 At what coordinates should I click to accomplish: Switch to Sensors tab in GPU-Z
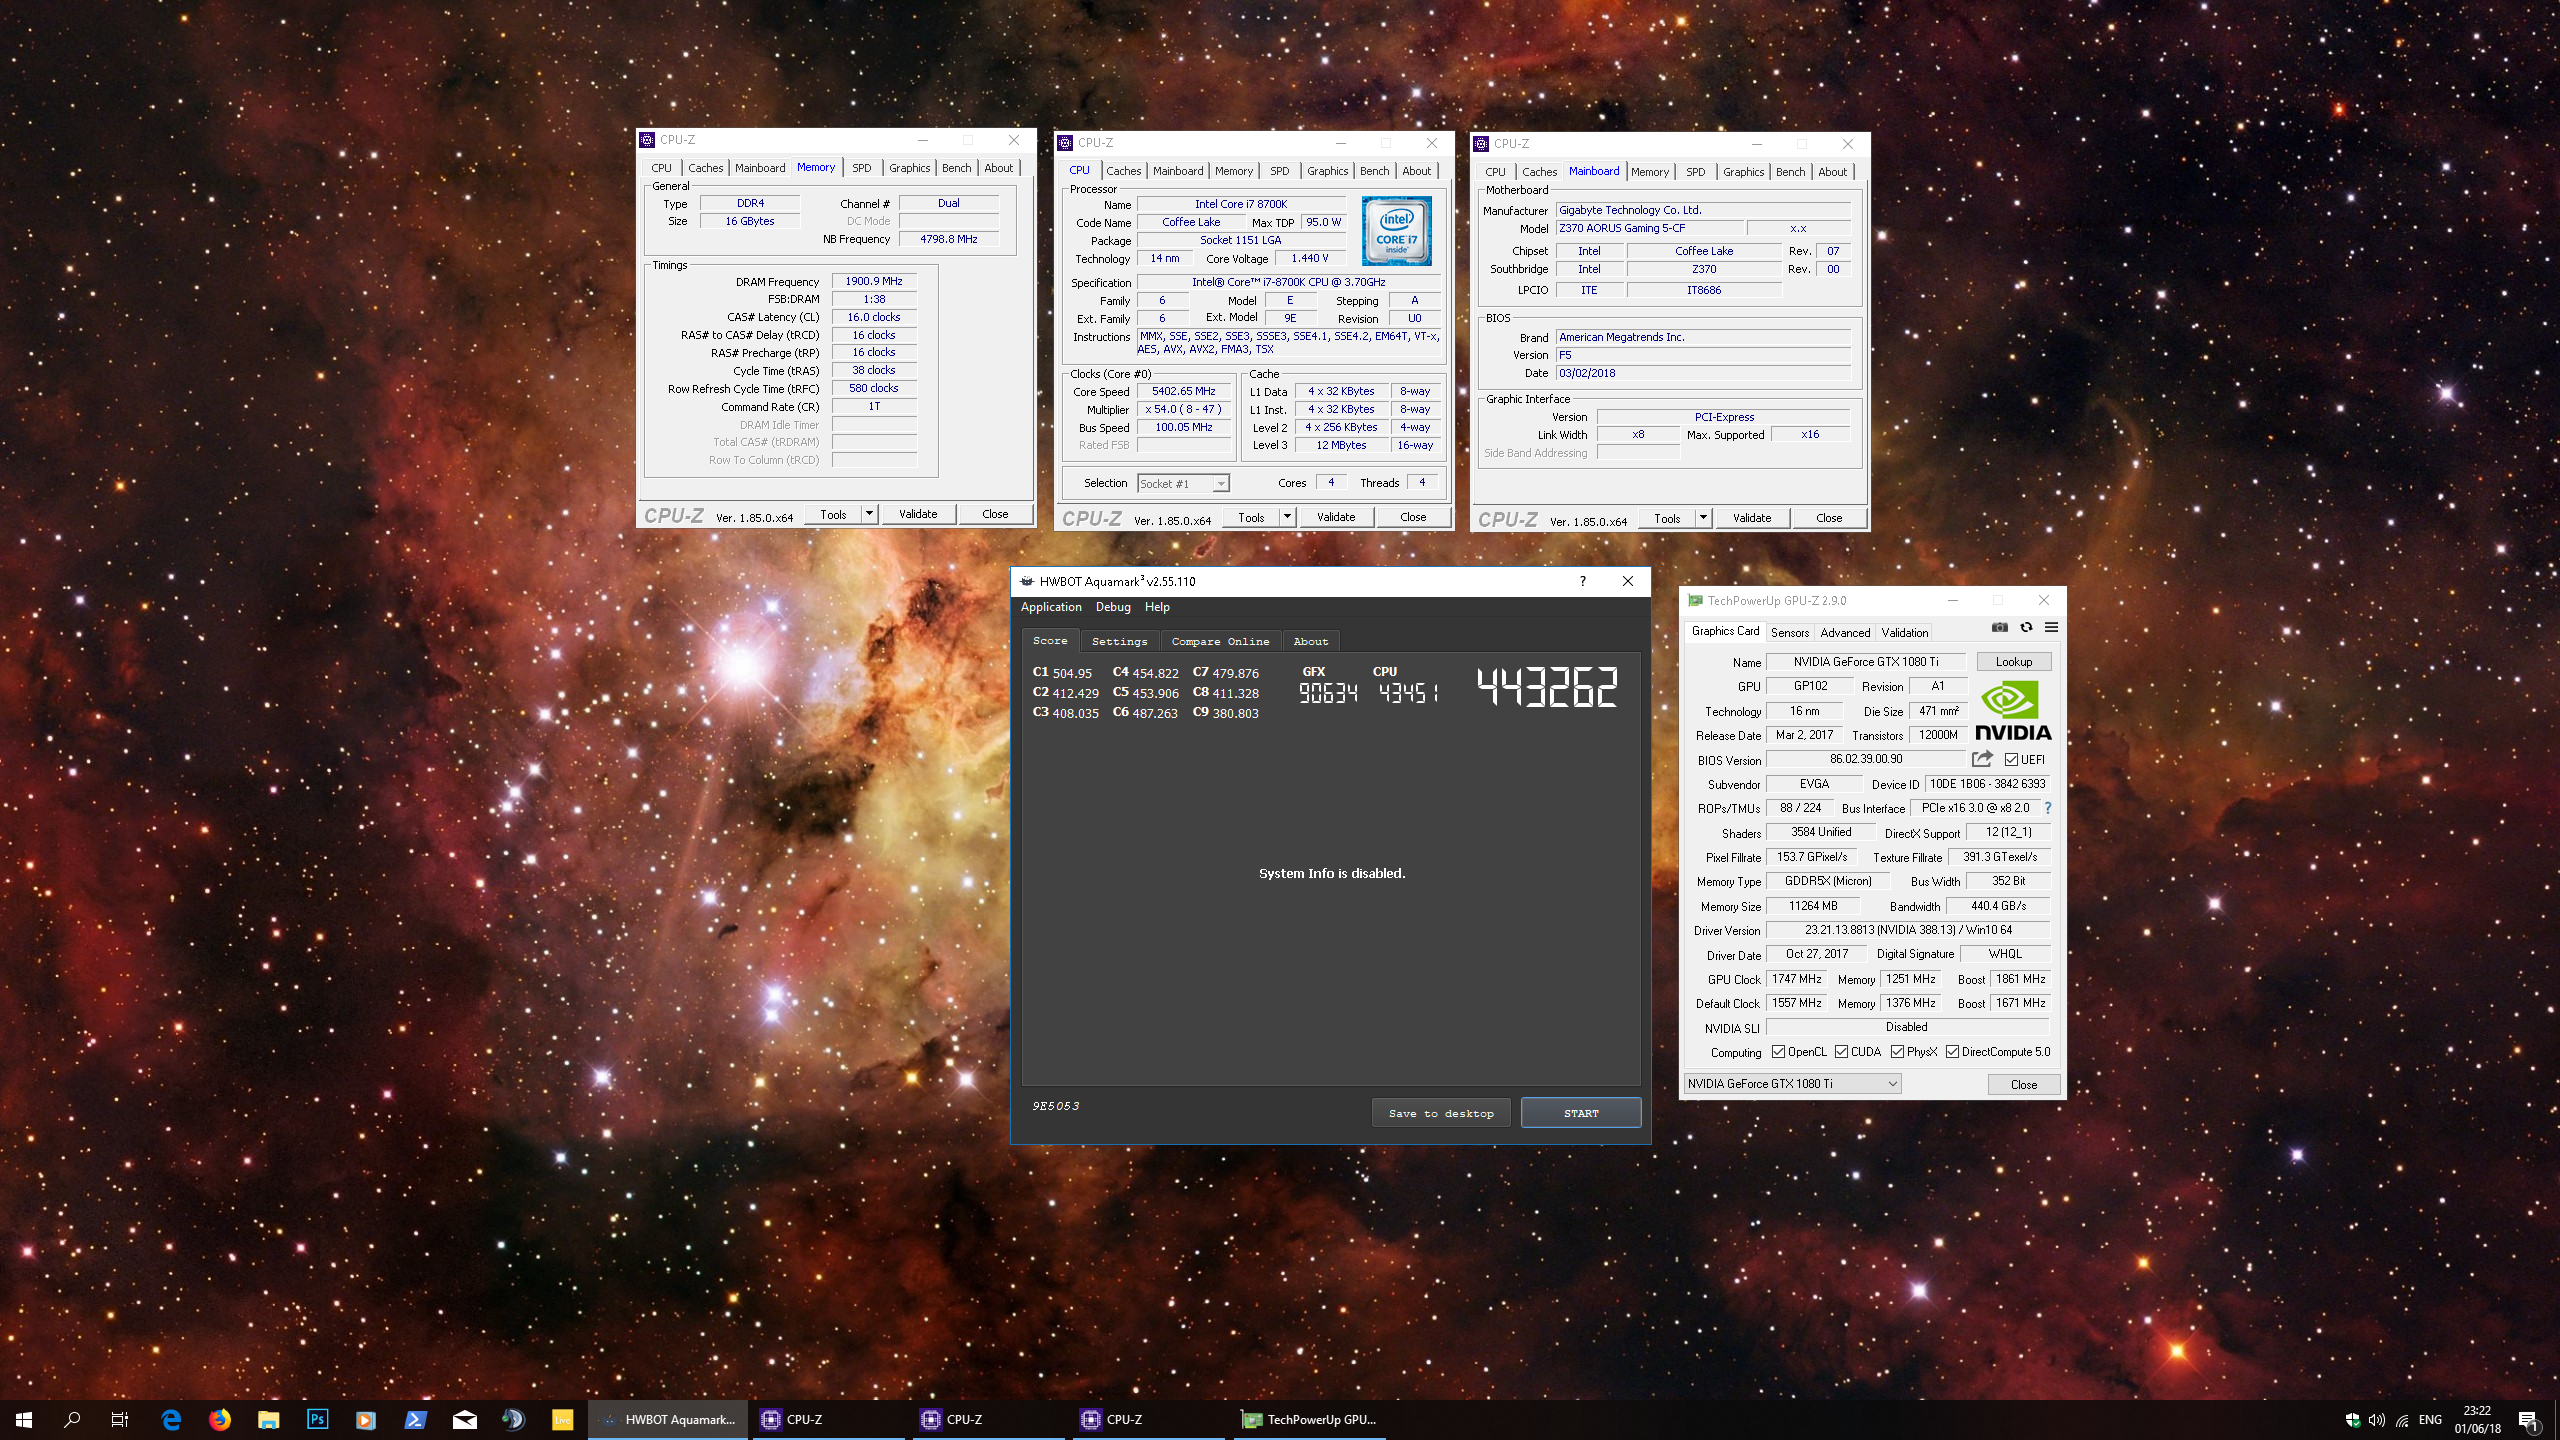coord(1789,632)
